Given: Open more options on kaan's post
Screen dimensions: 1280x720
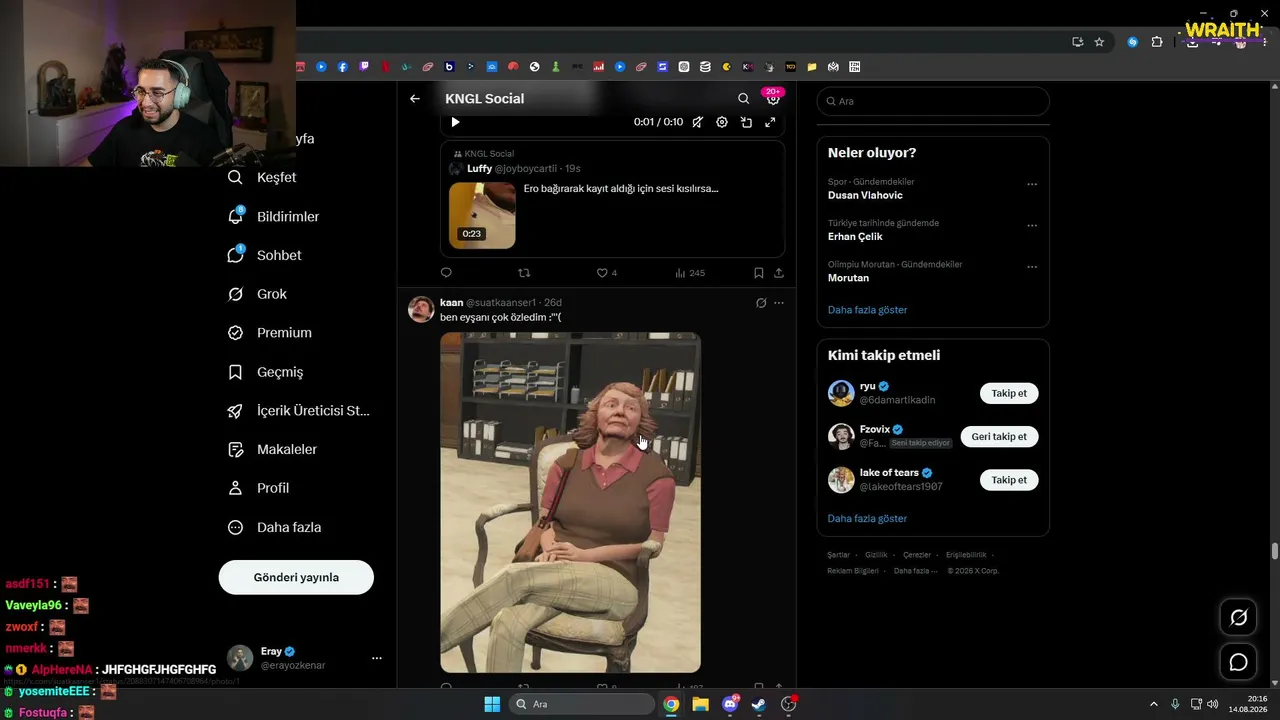Looking at the screenshot, I should coord(779,303).
